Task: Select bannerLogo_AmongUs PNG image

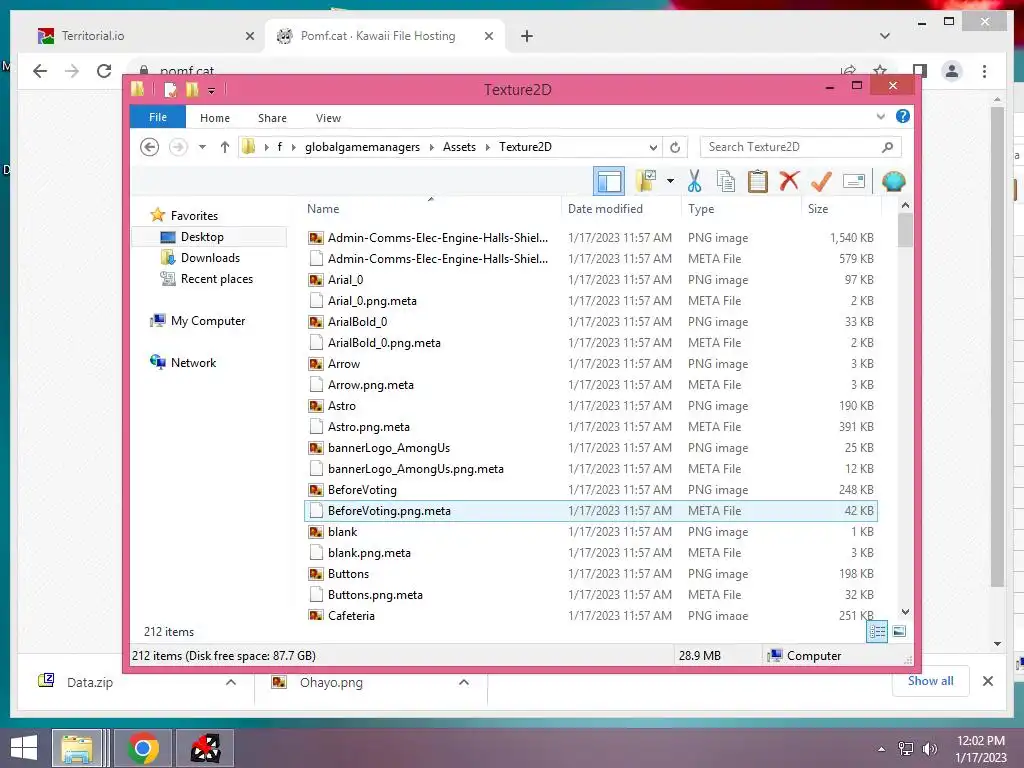Action: [590, 447]
